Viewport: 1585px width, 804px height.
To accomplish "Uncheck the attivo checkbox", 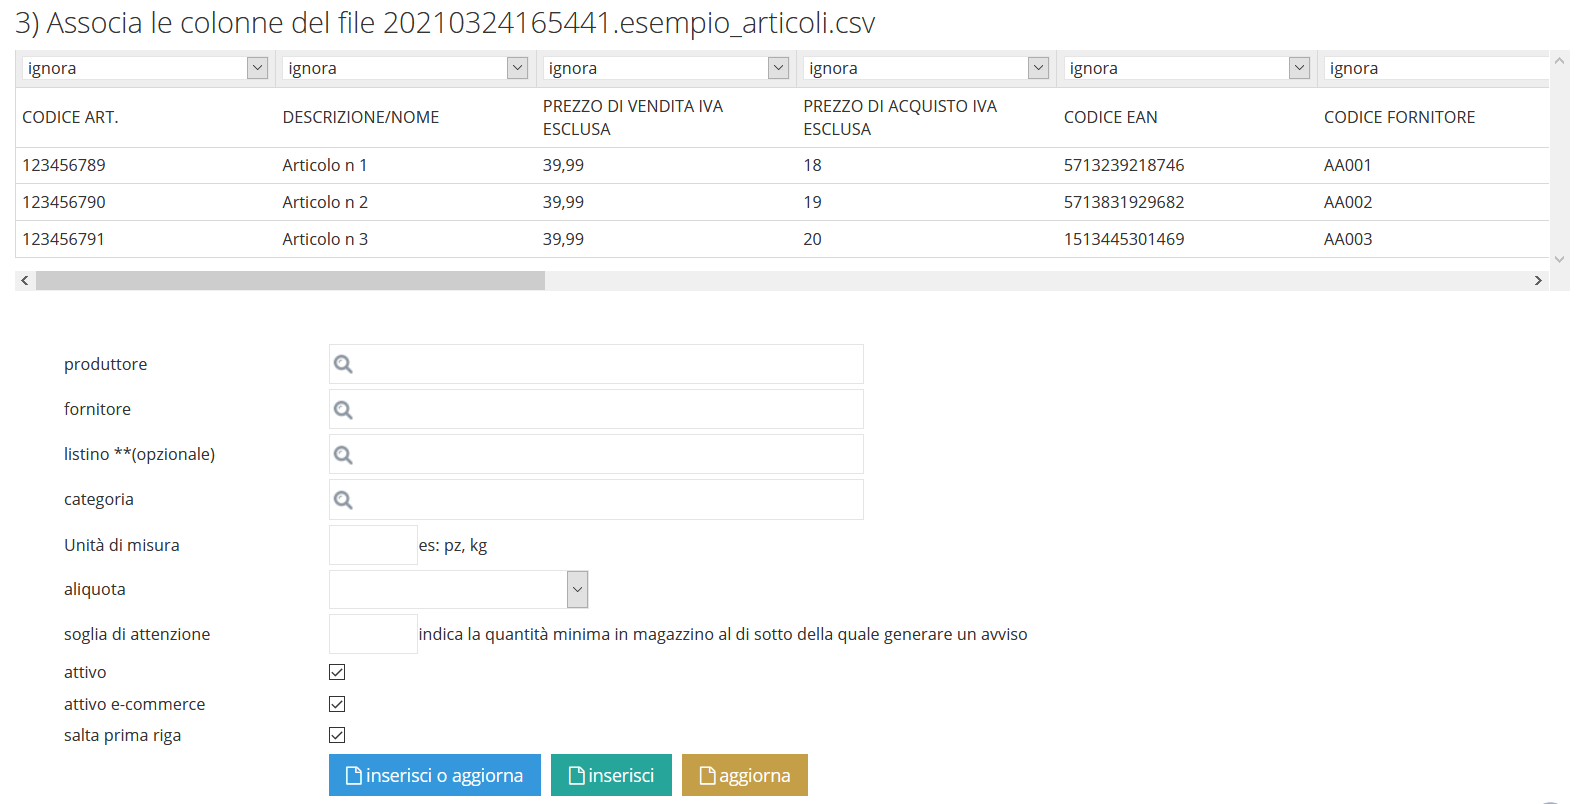I will pos(337,672).
